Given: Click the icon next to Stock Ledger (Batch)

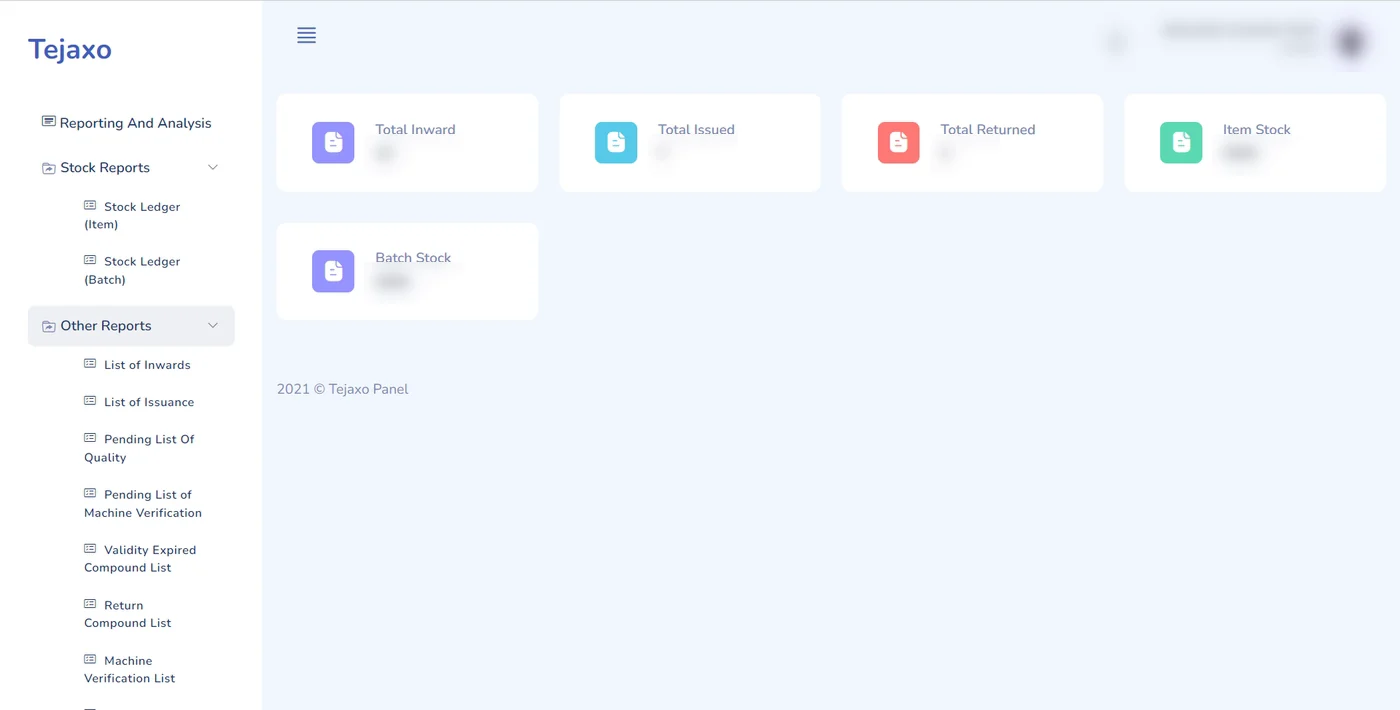Looking at the screenshot, I should point(90,260).
